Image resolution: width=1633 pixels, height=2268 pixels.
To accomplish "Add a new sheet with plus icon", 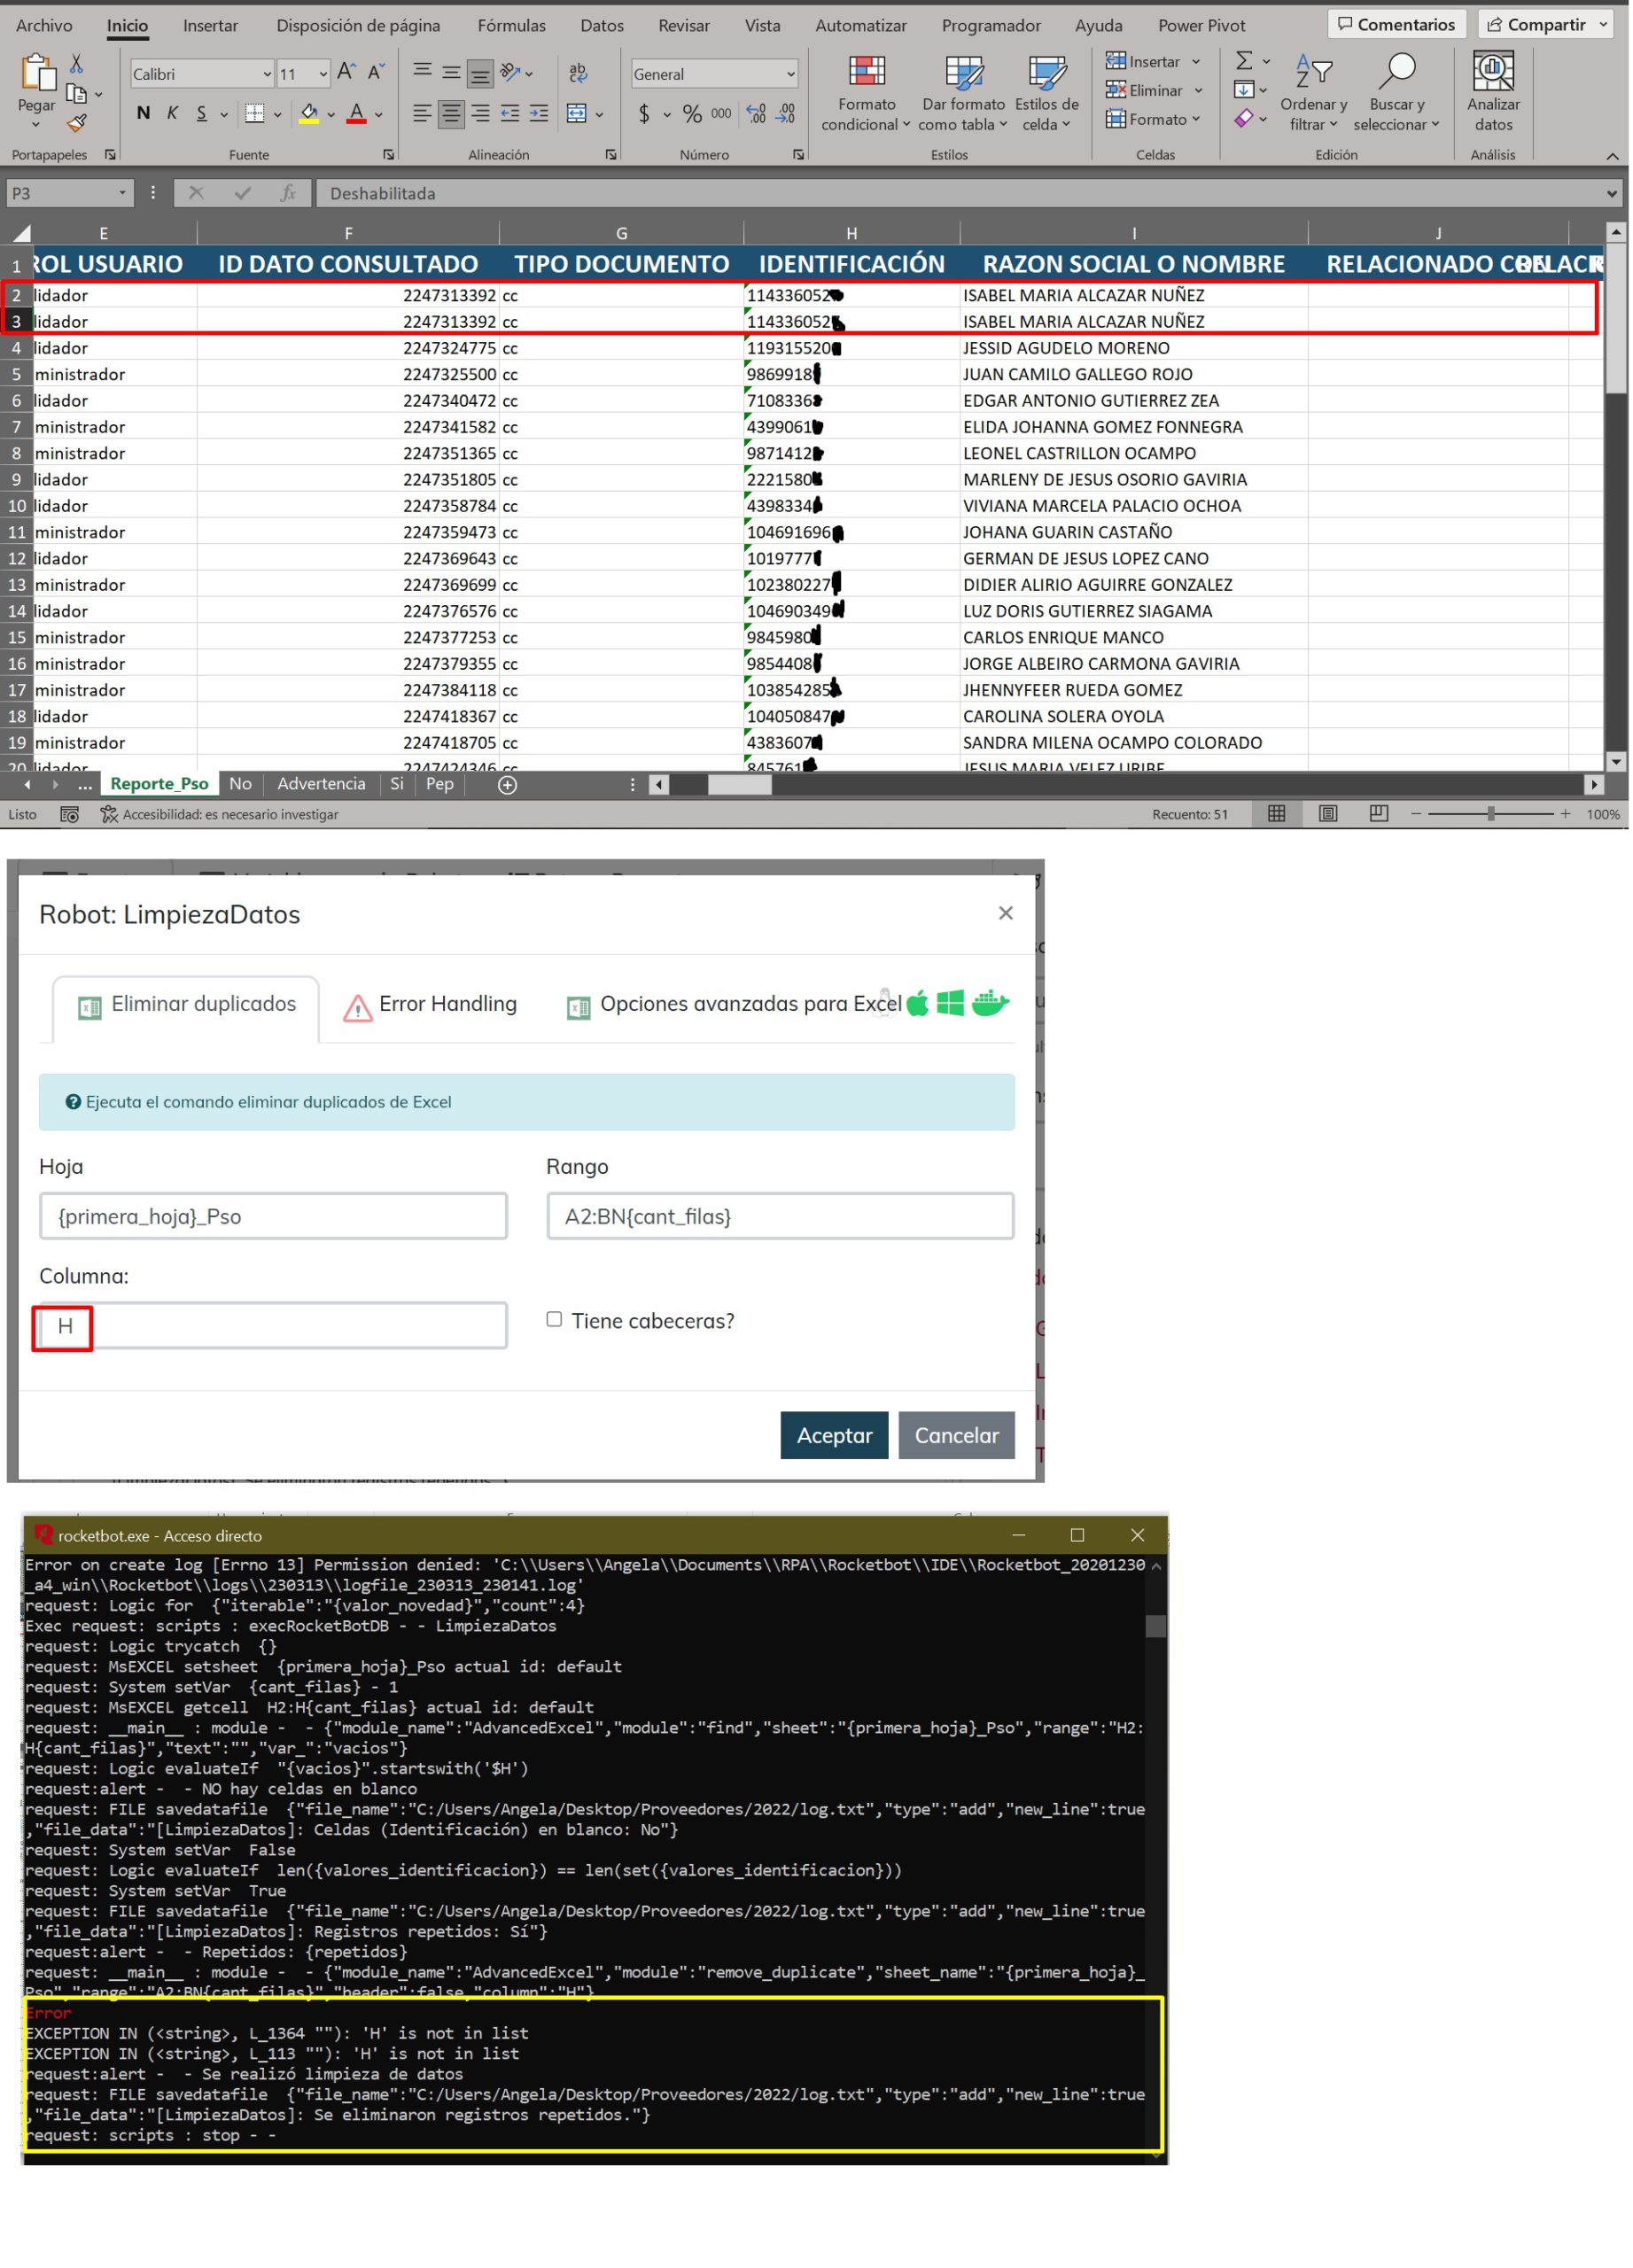I will click(x=508, y=785).
